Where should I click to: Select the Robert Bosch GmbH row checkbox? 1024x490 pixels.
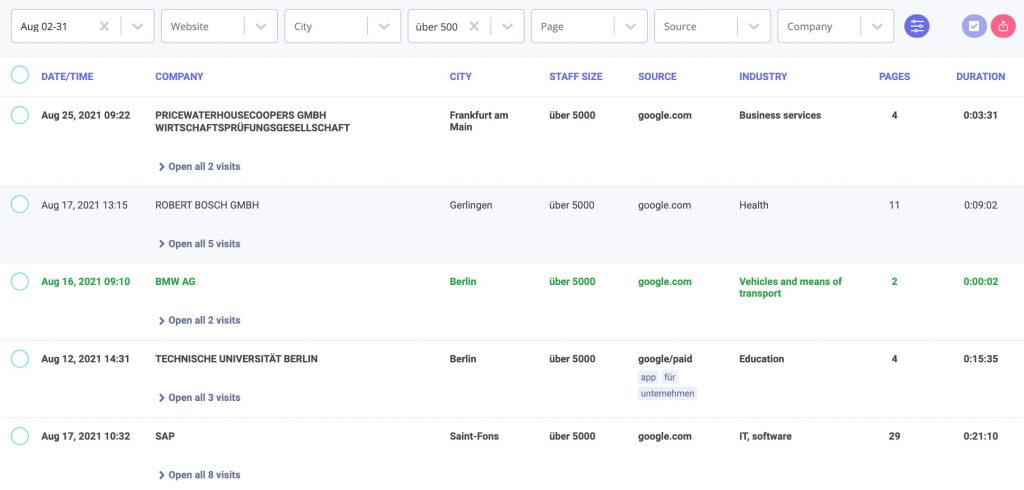click(x=20, y=204)
